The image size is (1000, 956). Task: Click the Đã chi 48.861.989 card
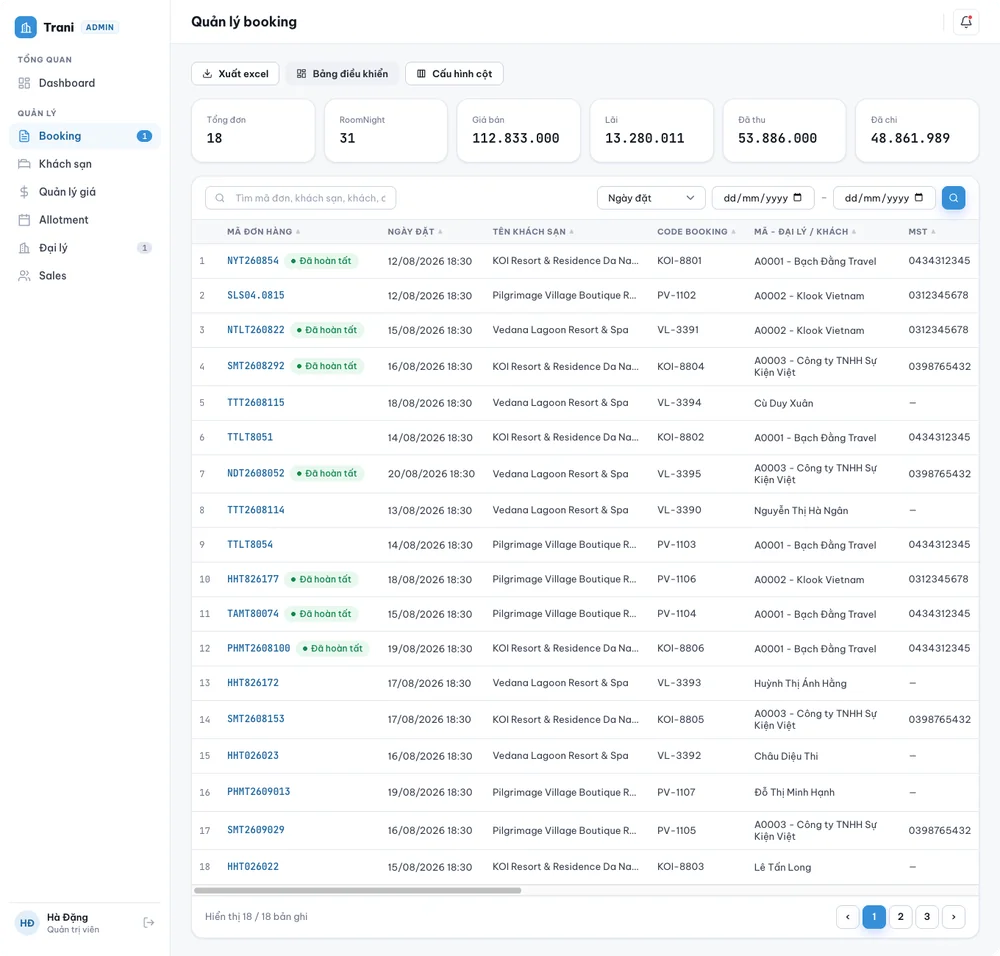pos(917,130)
